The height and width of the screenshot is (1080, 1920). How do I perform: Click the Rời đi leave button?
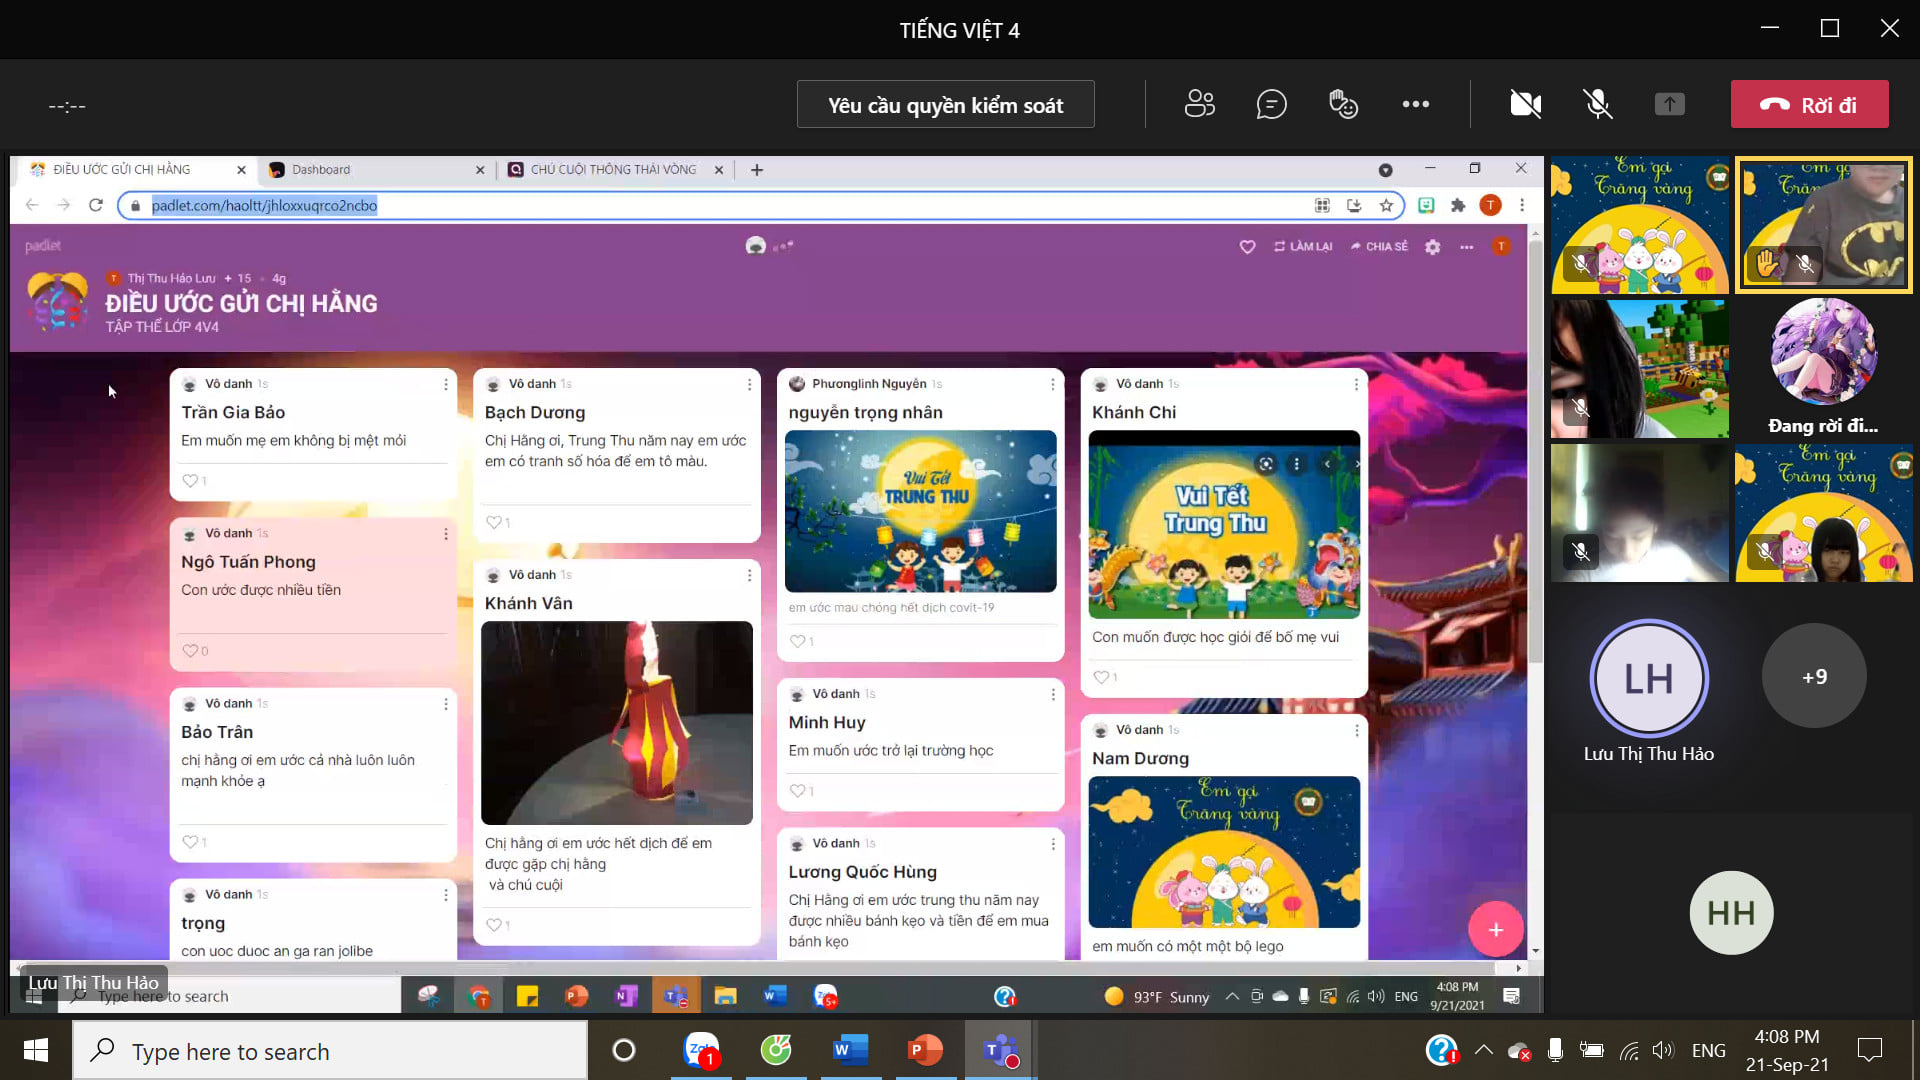click(1809, 105)
